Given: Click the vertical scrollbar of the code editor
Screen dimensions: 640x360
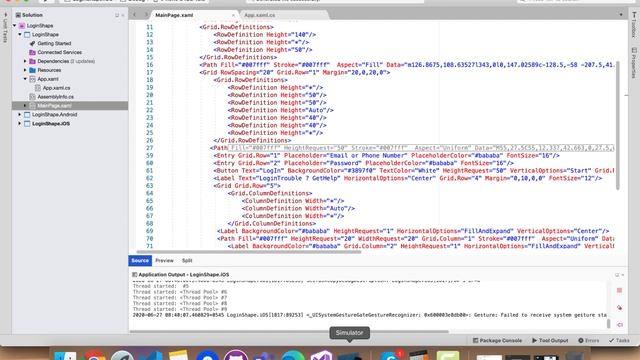Looking at the screenshot, I should (618, 125).
